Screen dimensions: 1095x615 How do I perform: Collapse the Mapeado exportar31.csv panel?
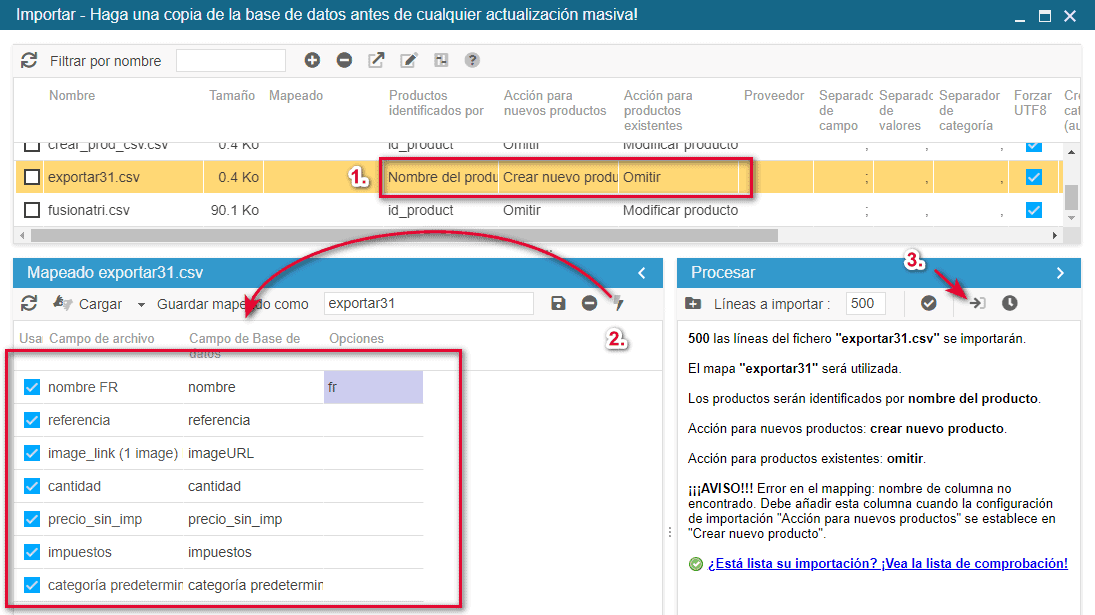643,273
